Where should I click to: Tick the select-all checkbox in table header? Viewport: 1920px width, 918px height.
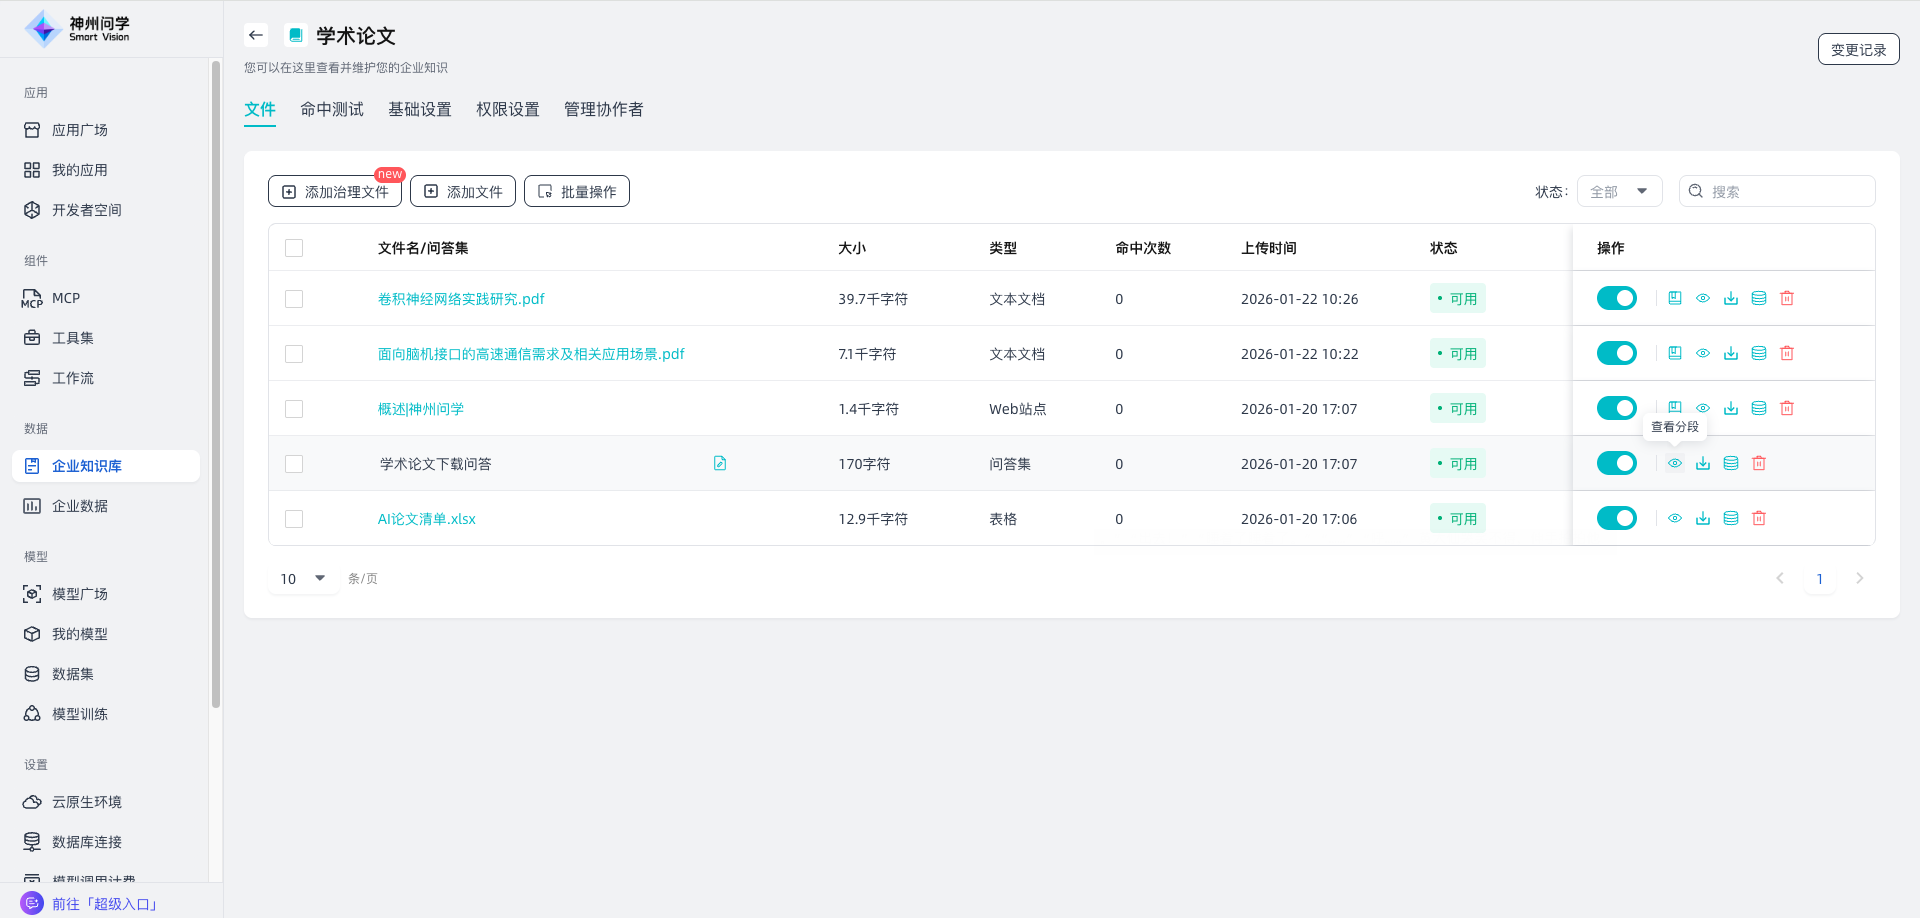tap(294, 248)
